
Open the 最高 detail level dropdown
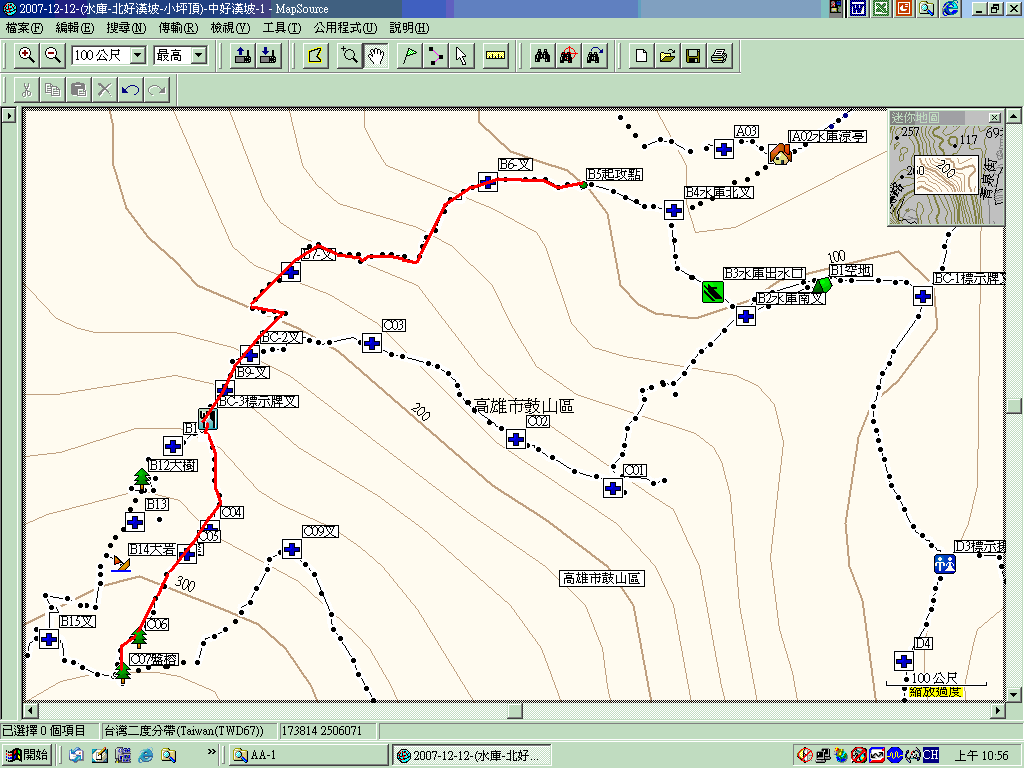pyautogui.click(x=199, y=56)
